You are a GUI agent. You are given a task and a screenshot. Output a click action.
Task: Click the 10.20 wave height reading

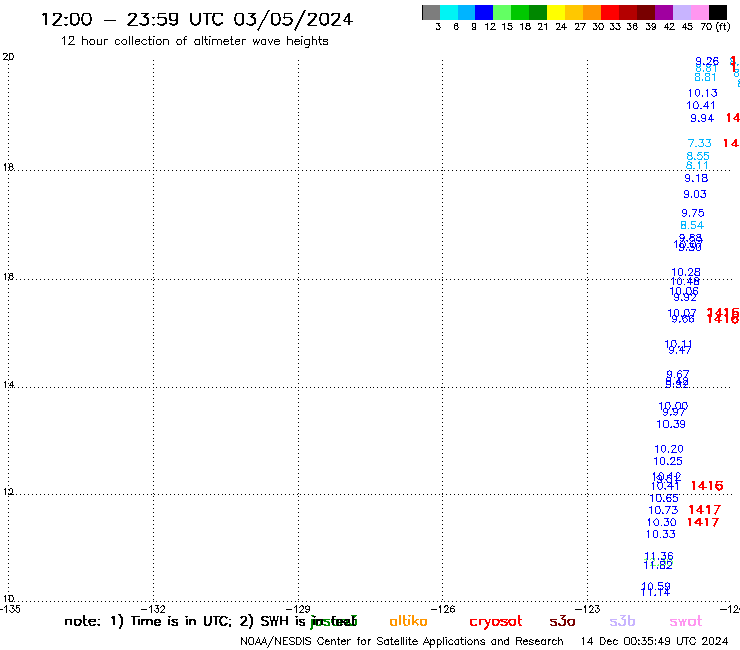click(669, 449)
